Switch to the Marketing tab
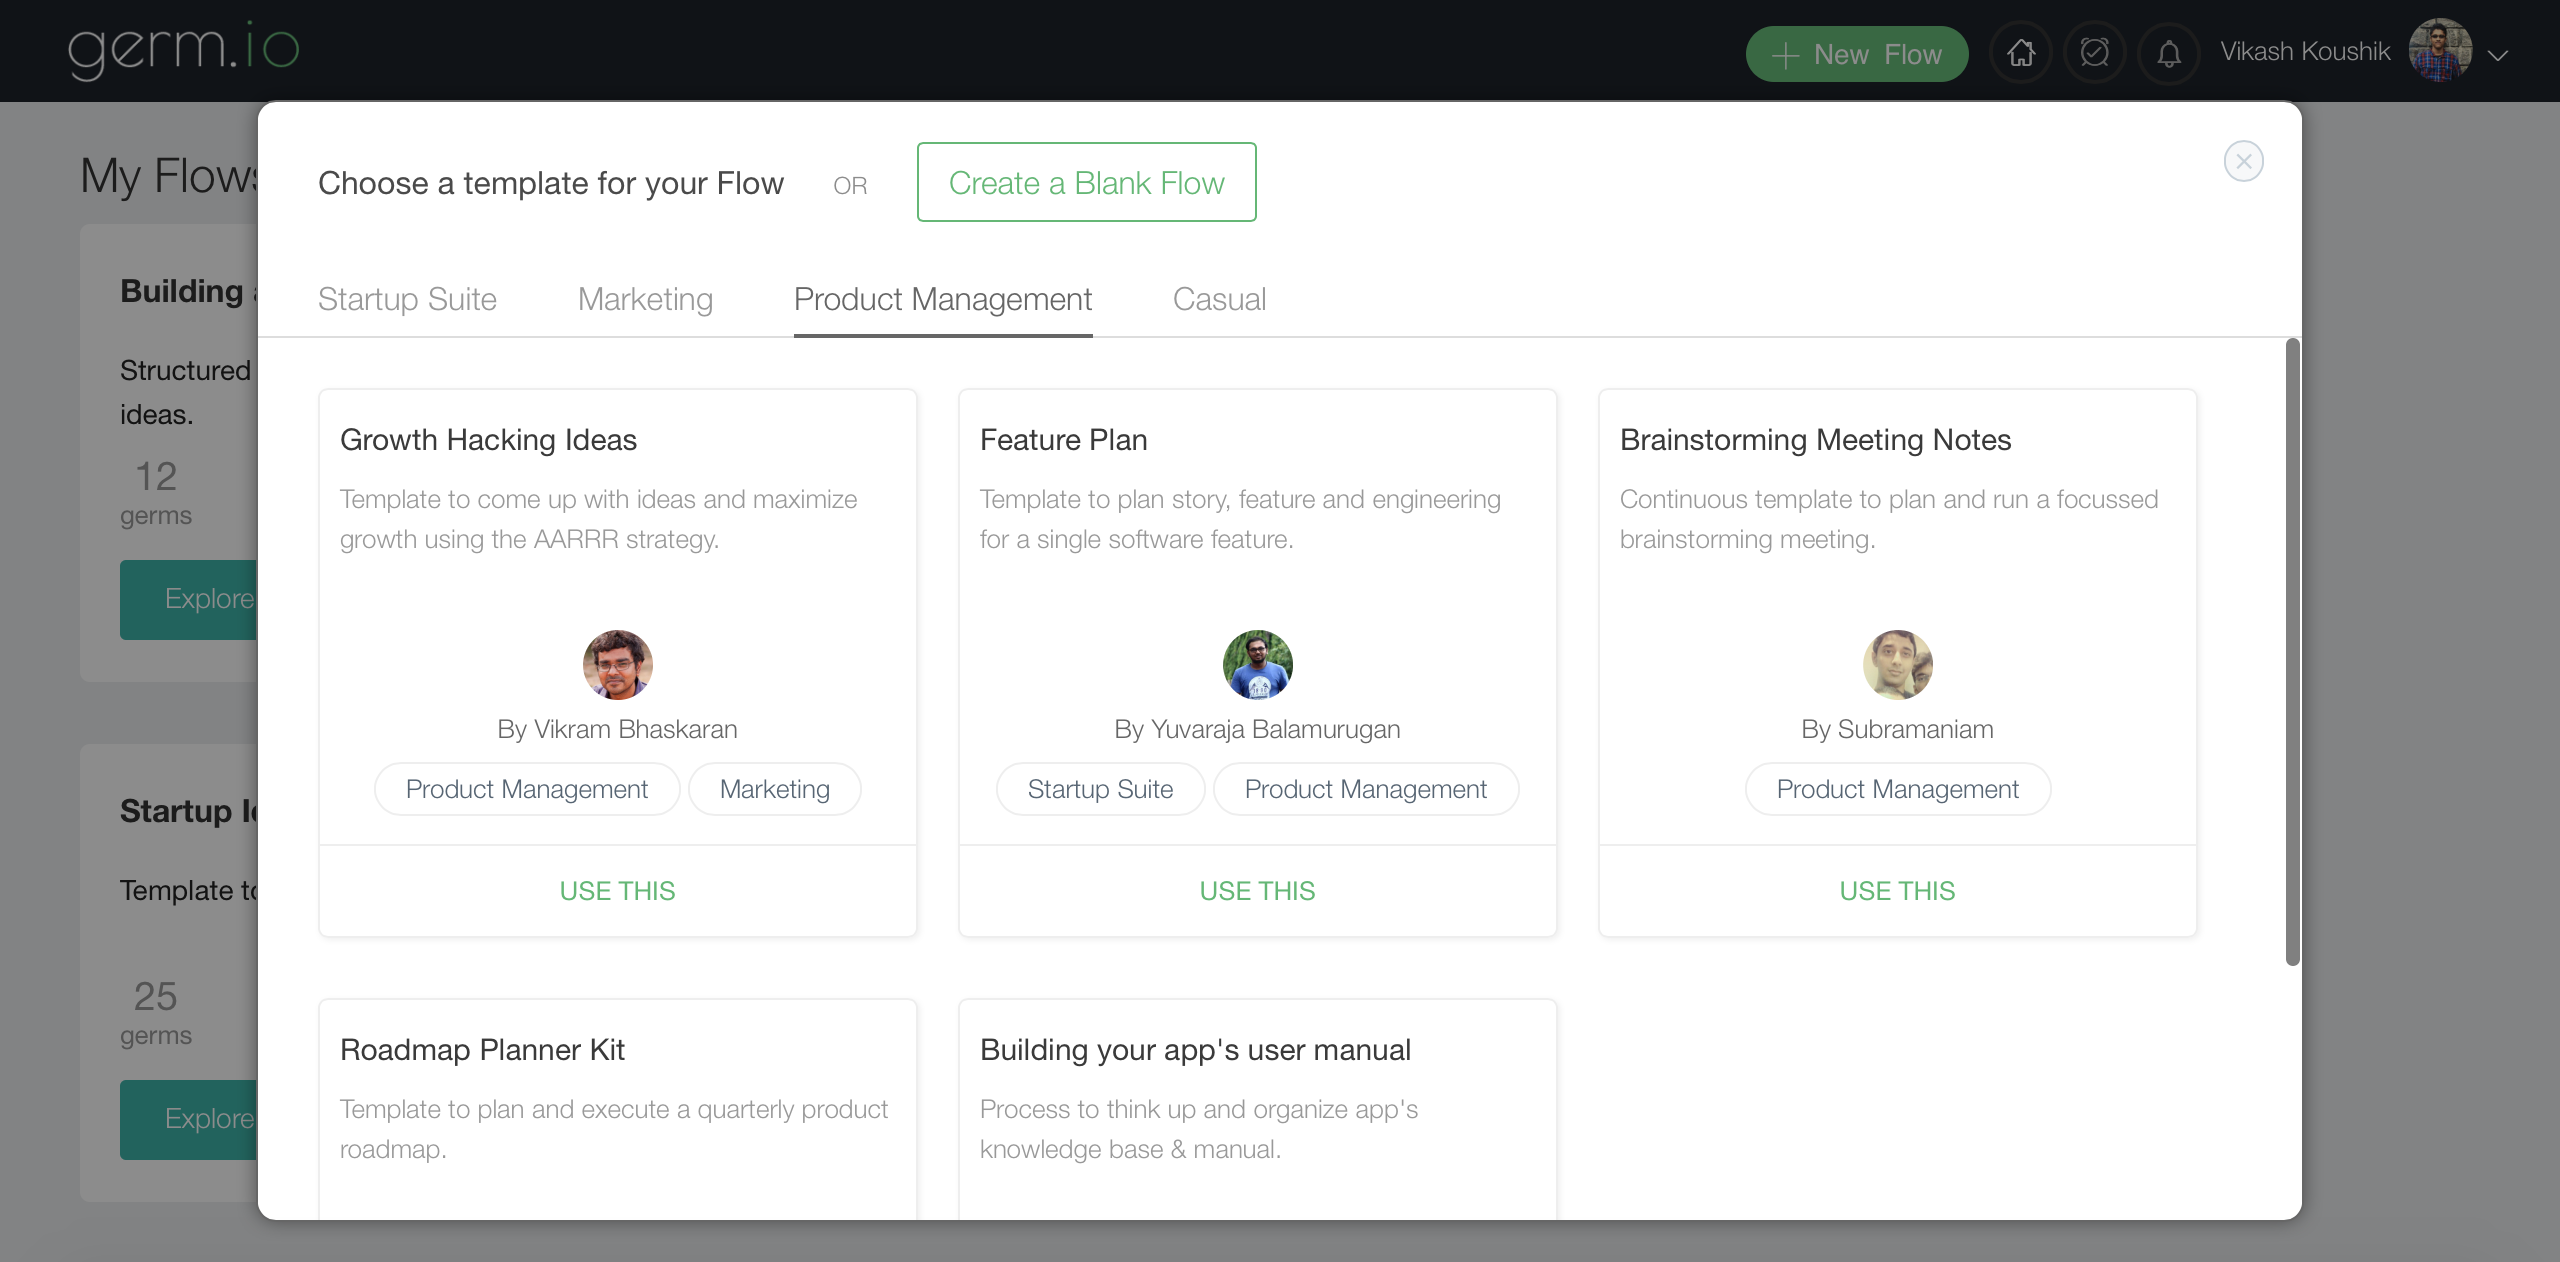This screenshot has height=1262, width=2560. (x=645, y=299)
